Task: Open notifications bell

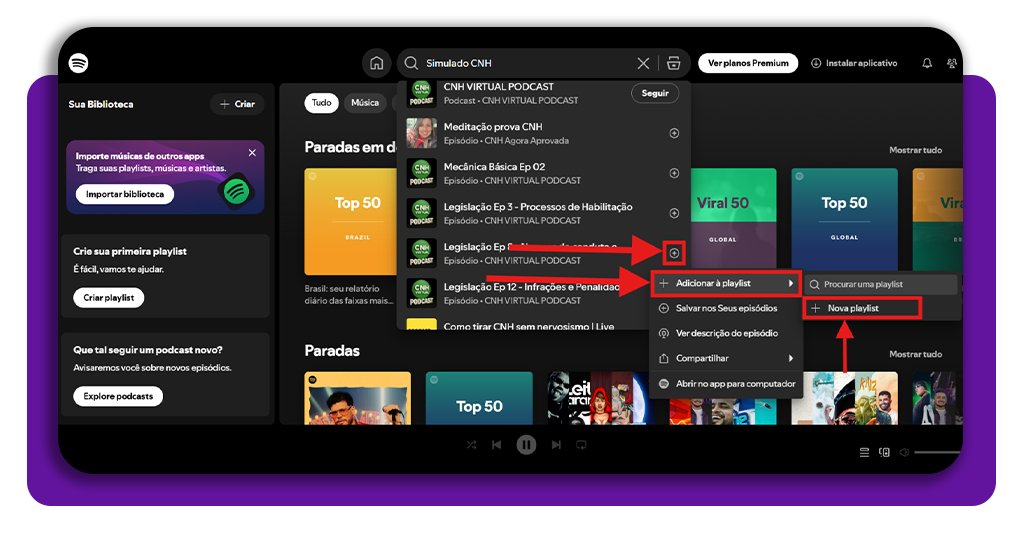Action: (x=927, y=63)
